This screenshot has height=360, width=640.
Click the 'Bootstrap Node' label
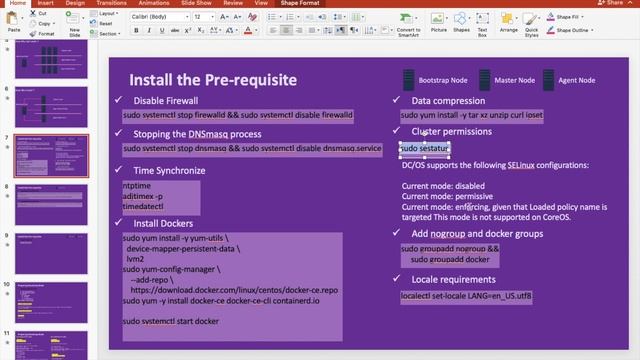click(x=443, y=80)
